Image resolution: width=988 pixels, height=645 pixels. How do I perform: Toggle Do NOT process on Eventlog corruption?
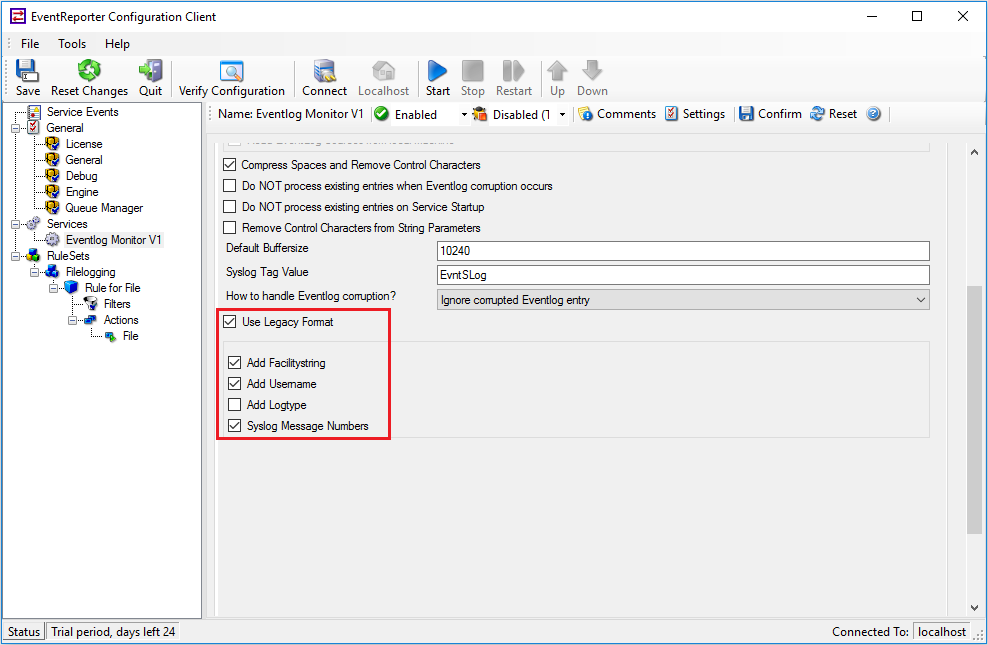229,186
